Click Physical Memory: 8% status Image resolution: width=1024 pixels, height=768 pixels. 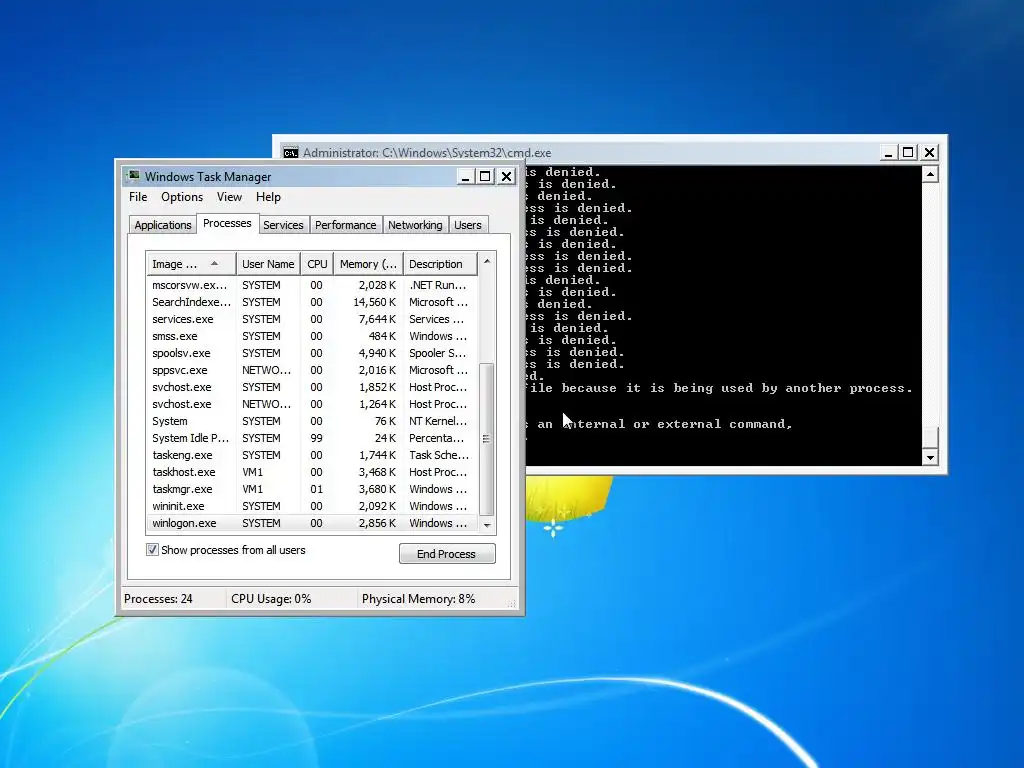(419, 599)
